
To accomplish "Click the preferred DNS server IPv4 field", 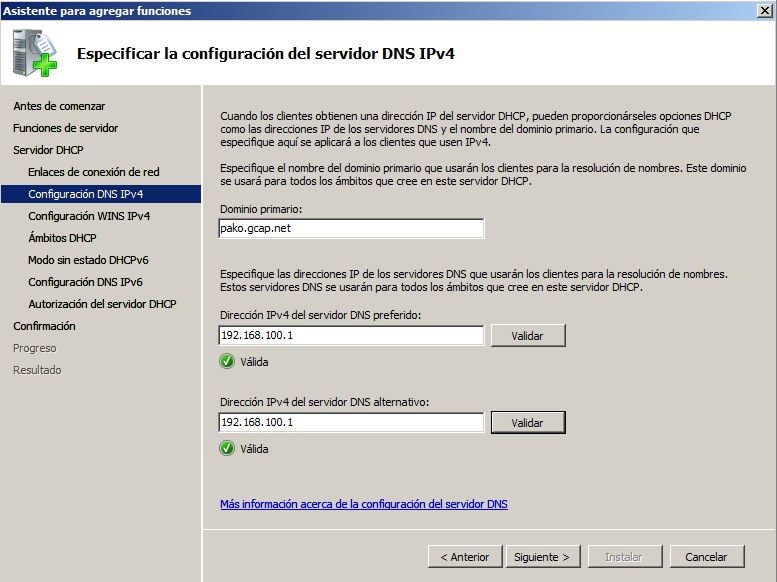I will pyautogui.click(x=351, y=335).
